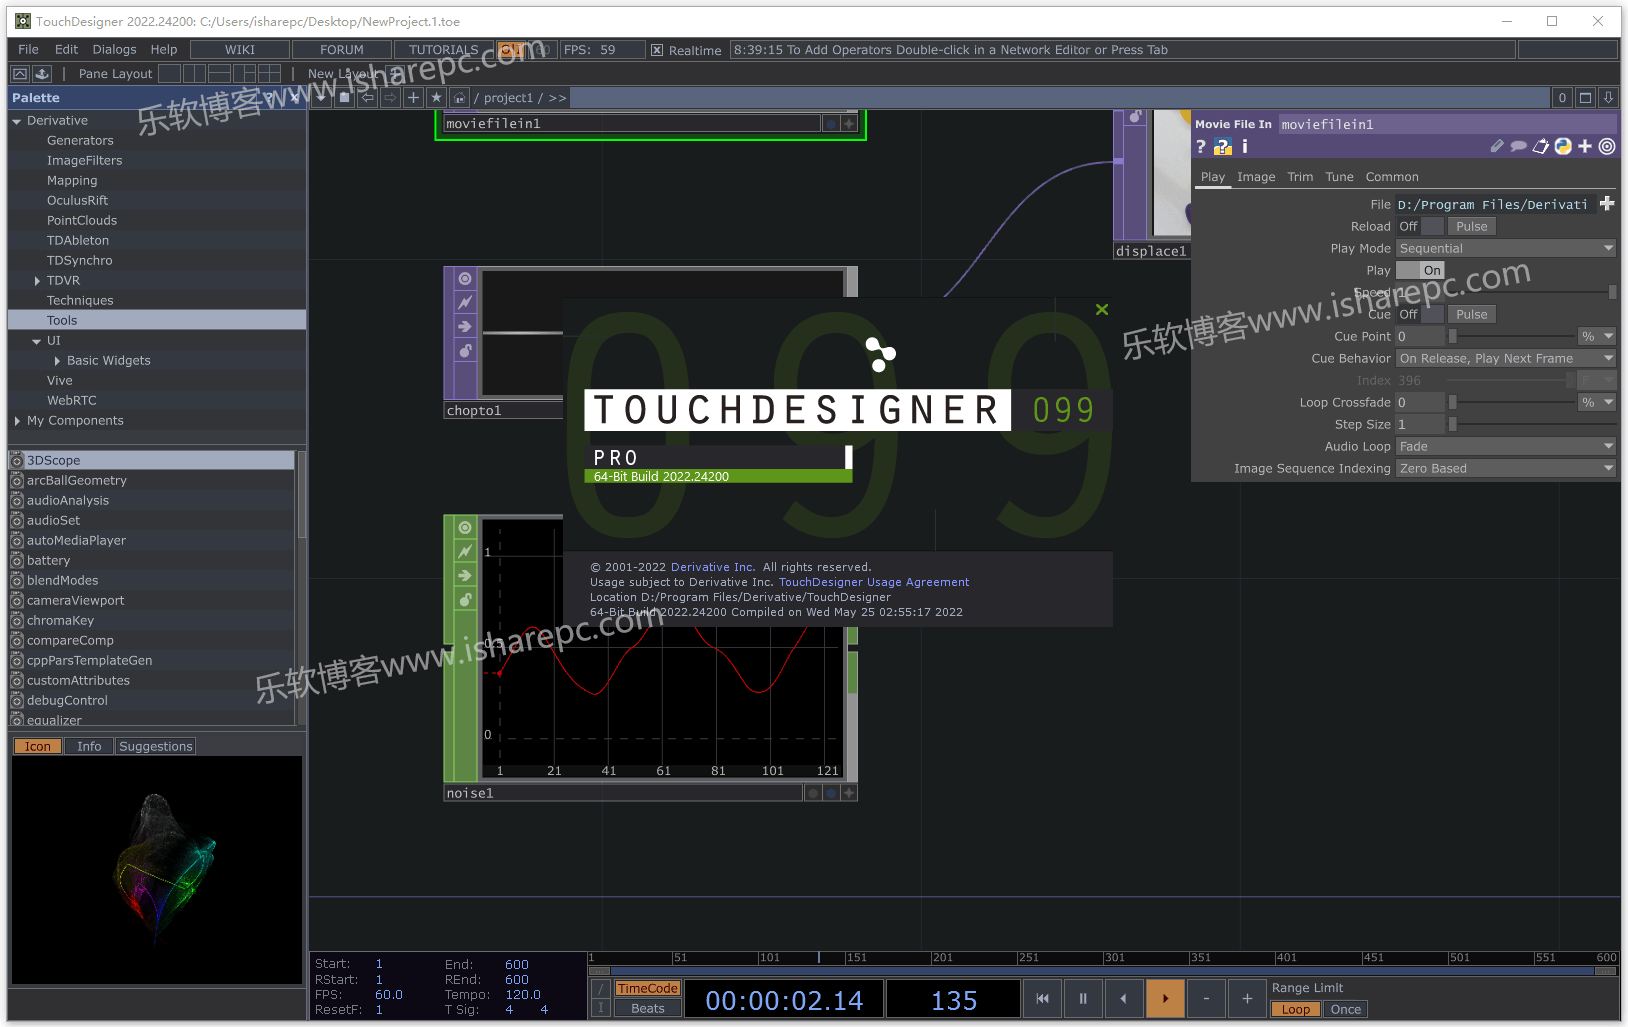Image resolution: width=1628 pixels, height=1027 pixels.
Task: Show operator info 'i' icon
Action: pyautogui.click(x=1245, y=147)
